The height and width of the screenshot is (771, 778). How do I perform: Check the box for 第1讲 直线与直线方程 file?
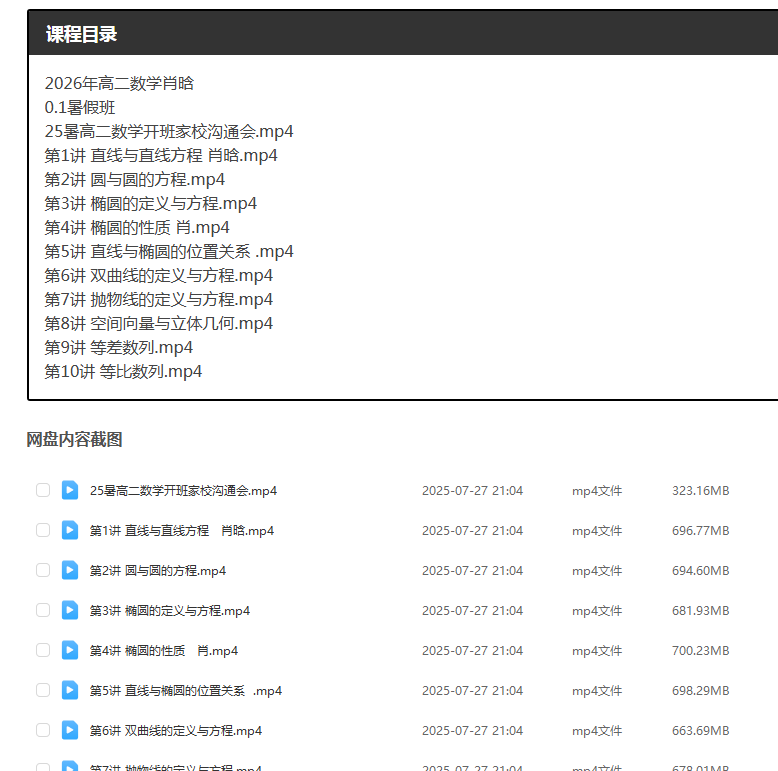tap(43, 530)
